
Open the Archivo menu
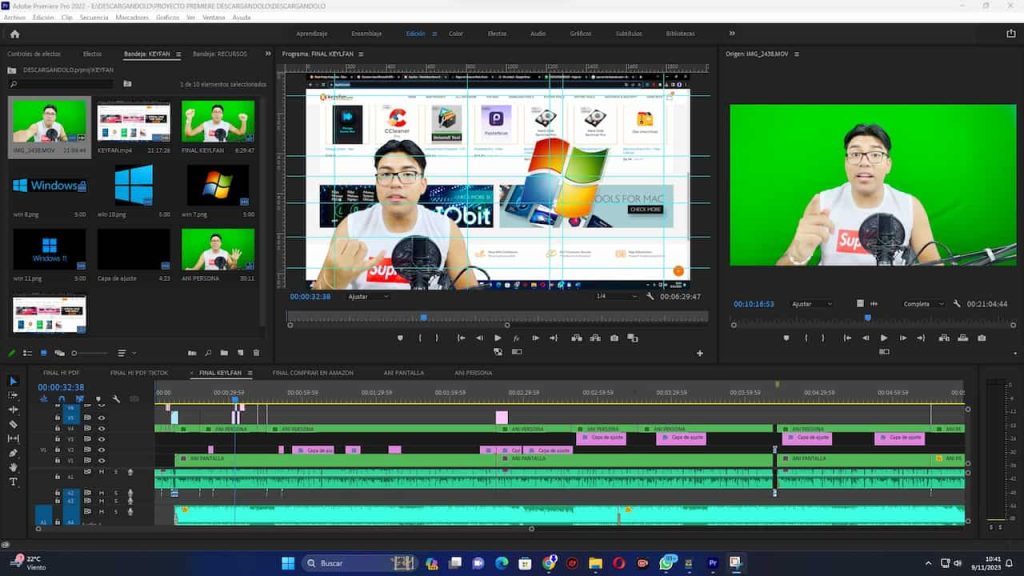14,18
